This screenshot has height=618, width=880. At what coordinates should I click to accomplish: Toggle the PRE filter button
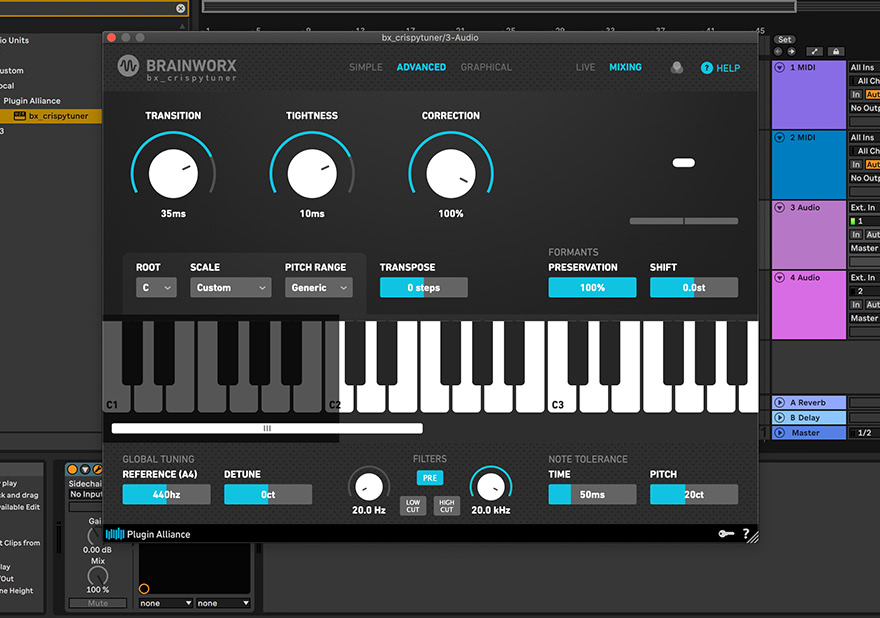(429, 478)
